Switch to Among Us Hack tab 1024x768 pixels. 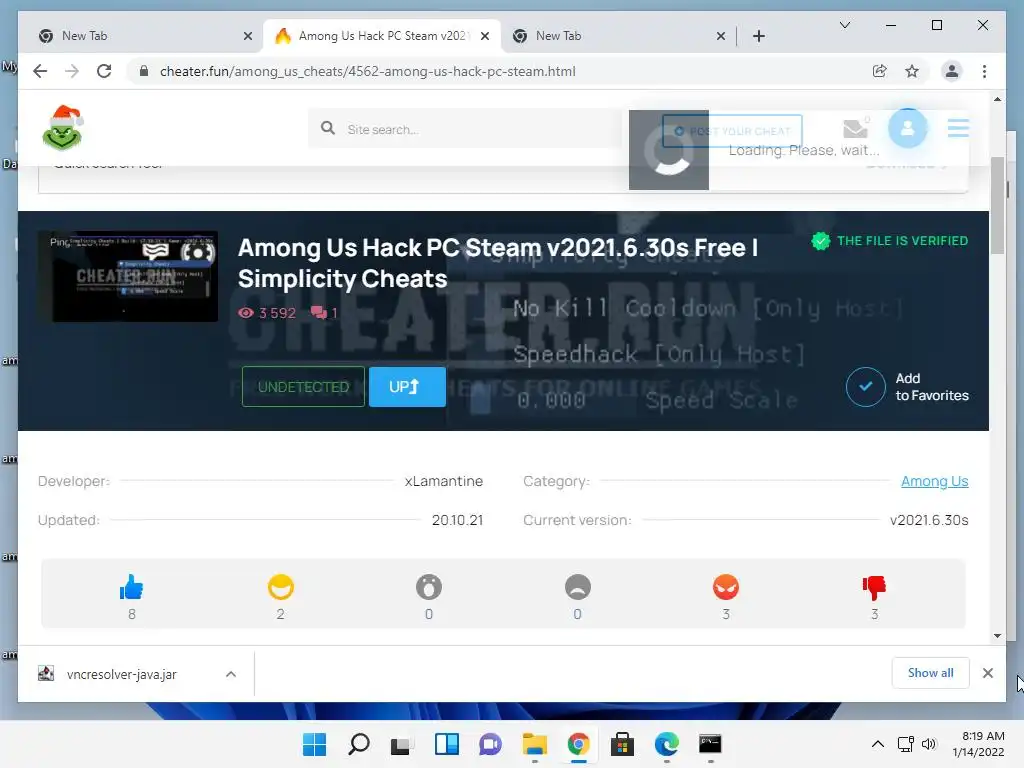tap(382, 36)
